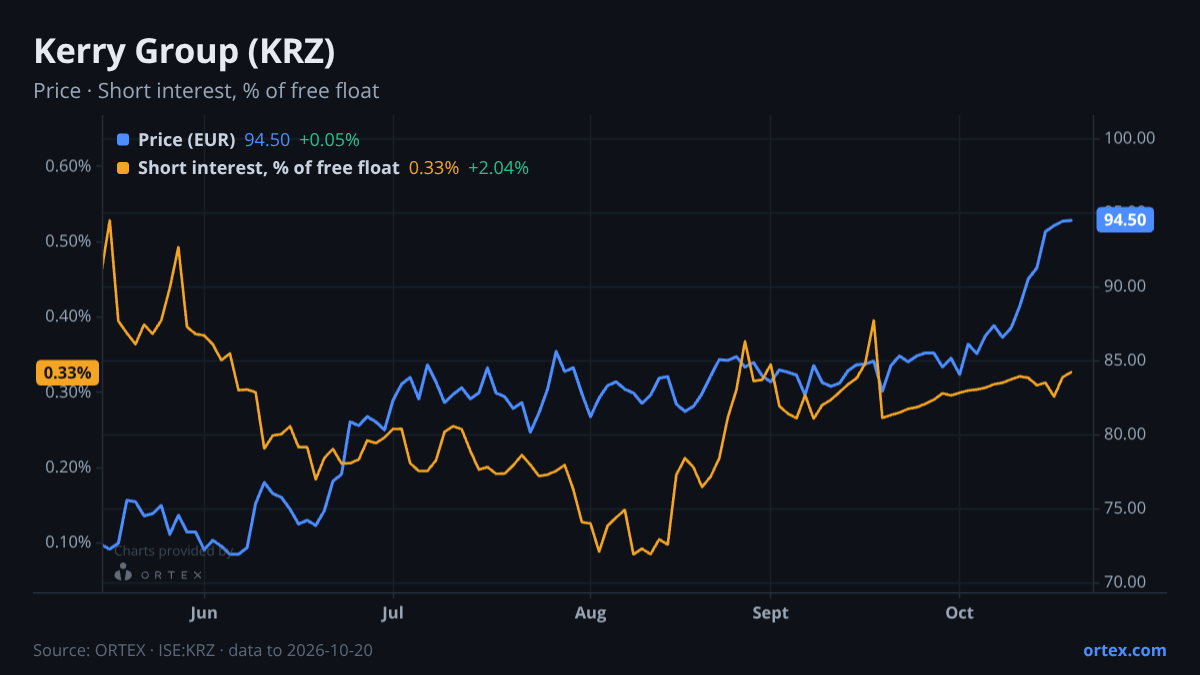
Task: Click the +0.05% price change value
Action: pyautogui.click(x=329, y=140)
